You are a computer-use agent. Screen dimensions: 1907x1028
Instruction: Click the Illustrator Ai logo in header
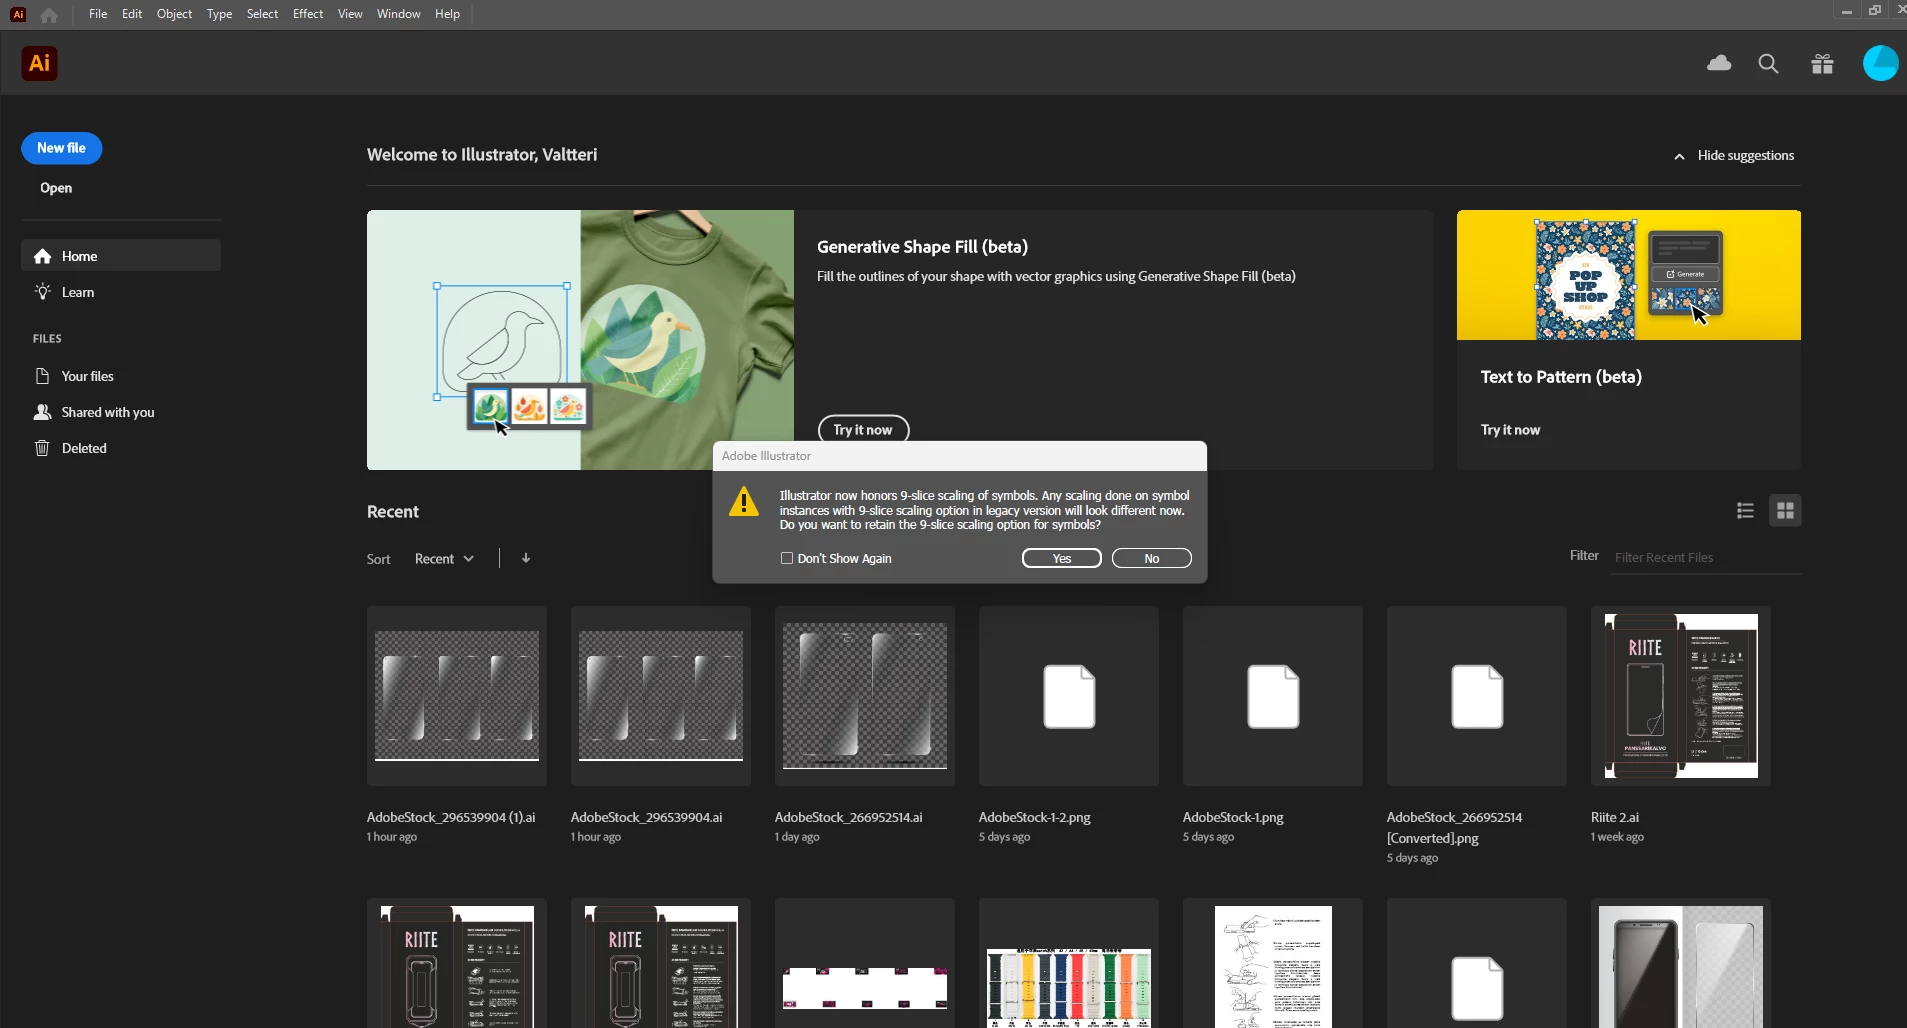point(39,64)
